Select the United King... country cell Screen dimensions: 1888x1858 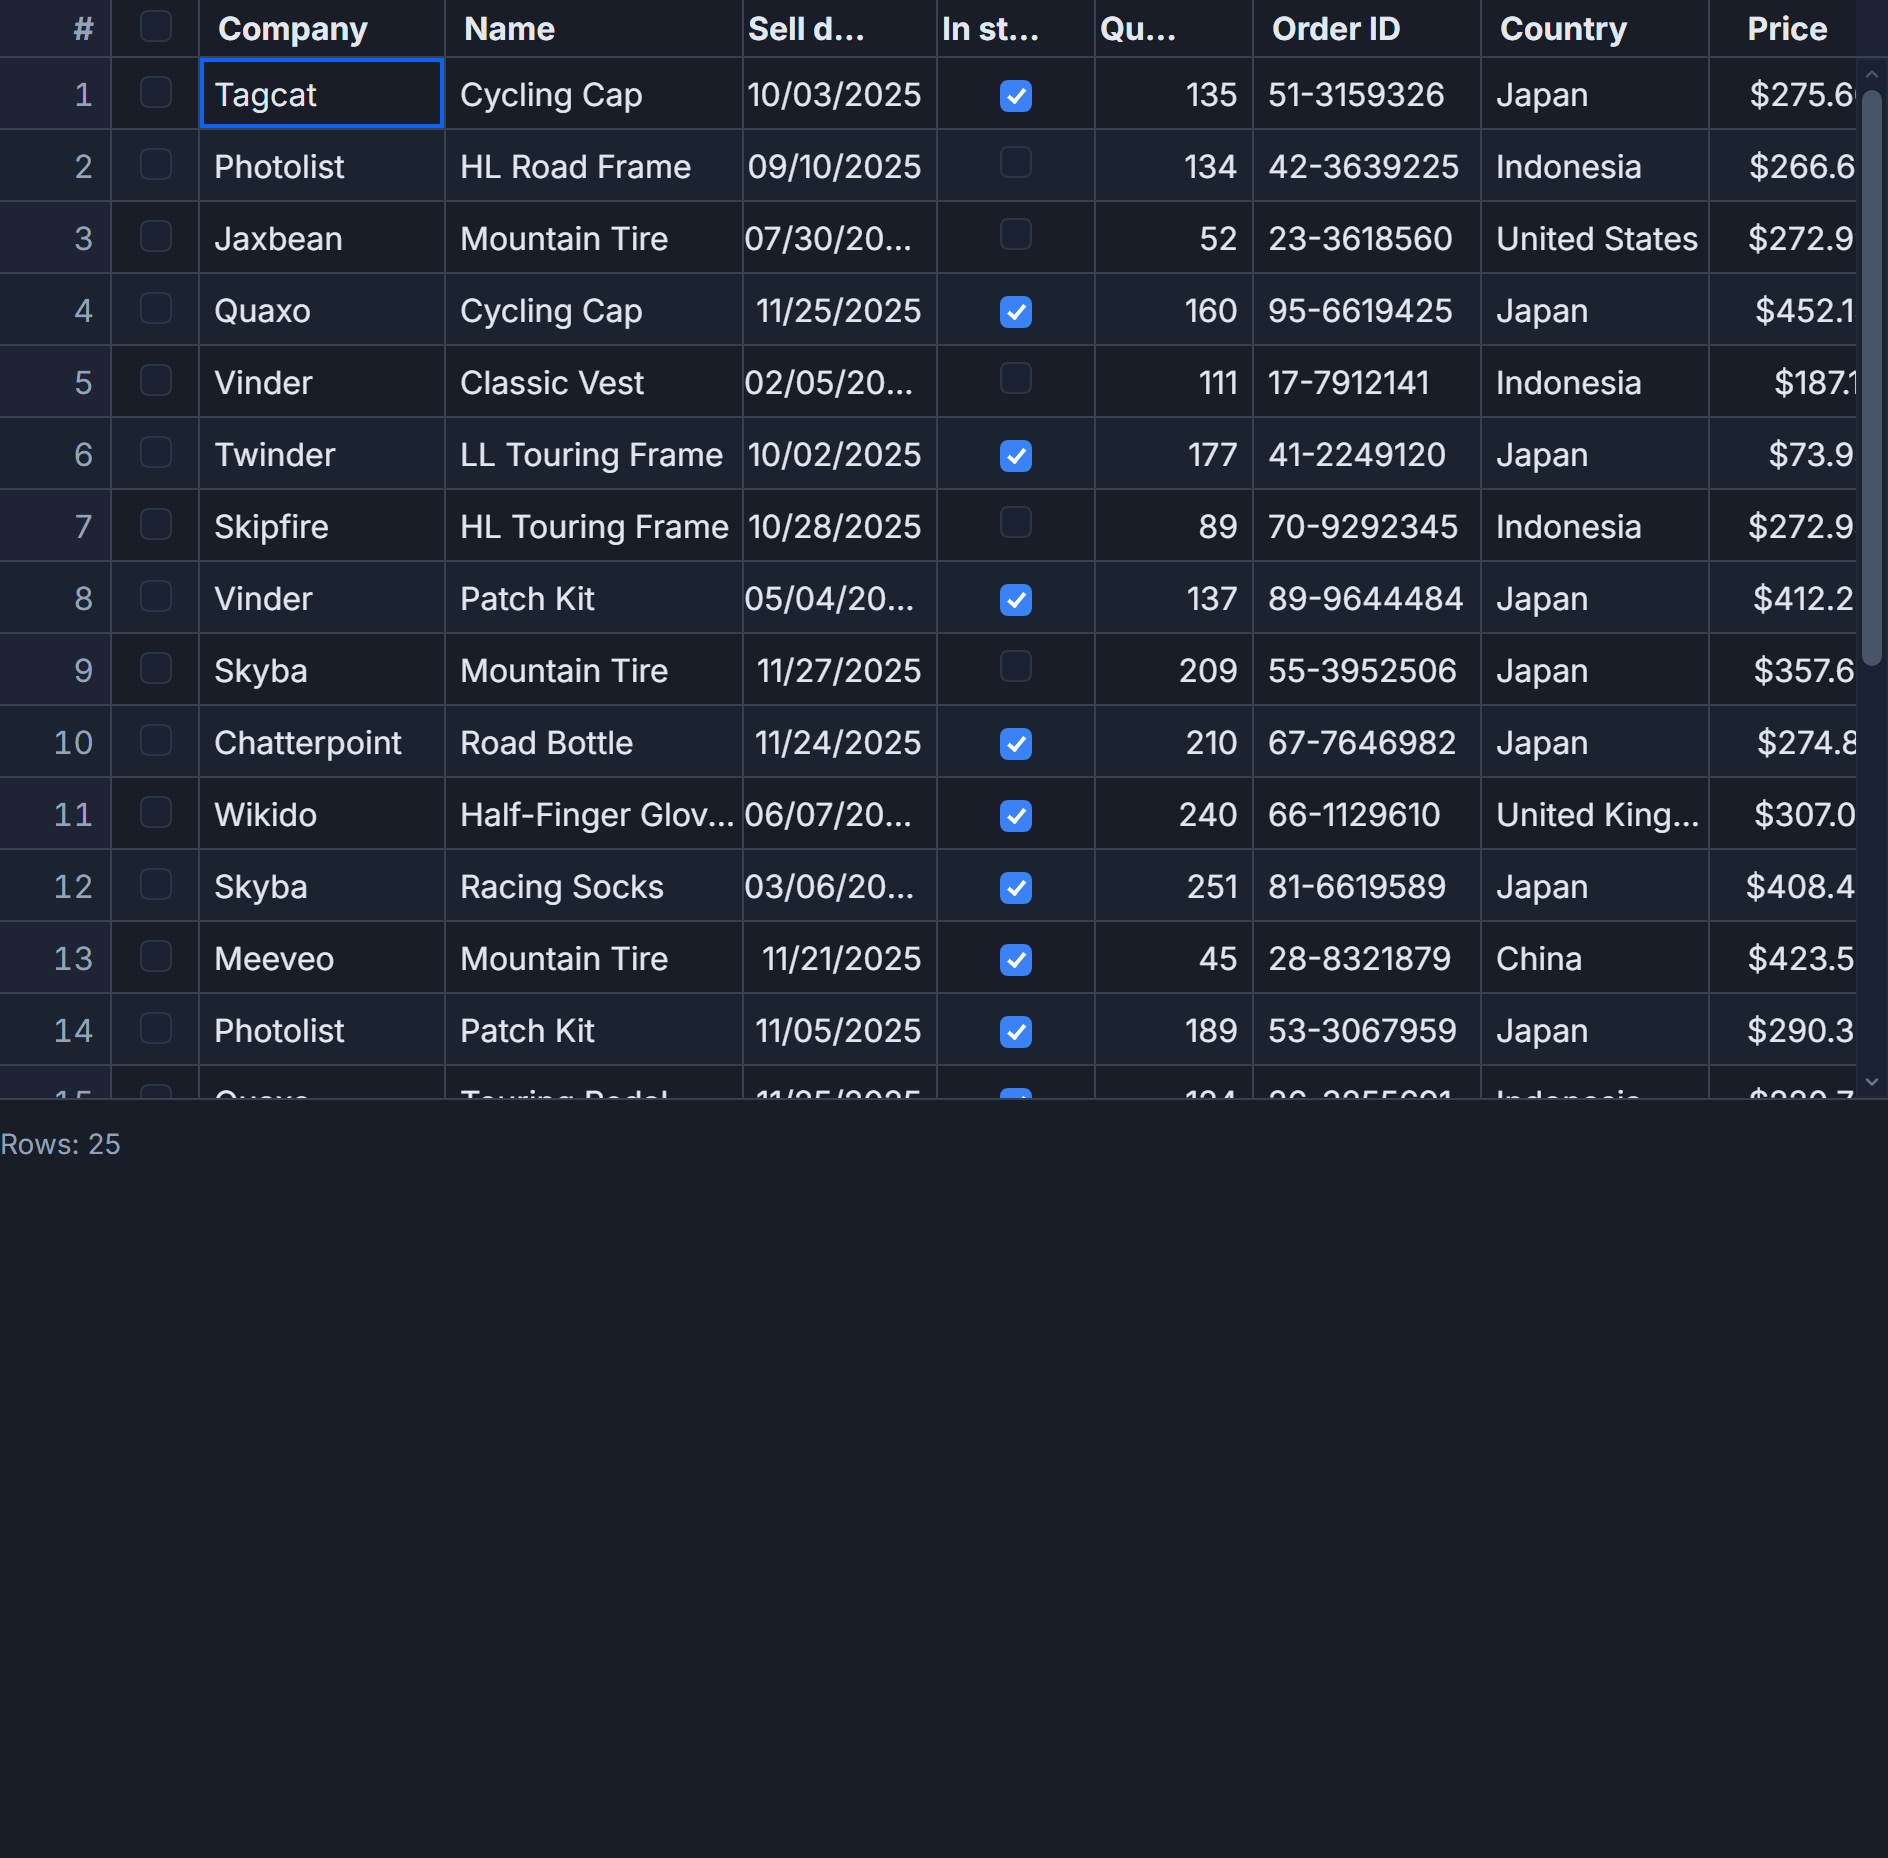click(x=1595, y=814)
